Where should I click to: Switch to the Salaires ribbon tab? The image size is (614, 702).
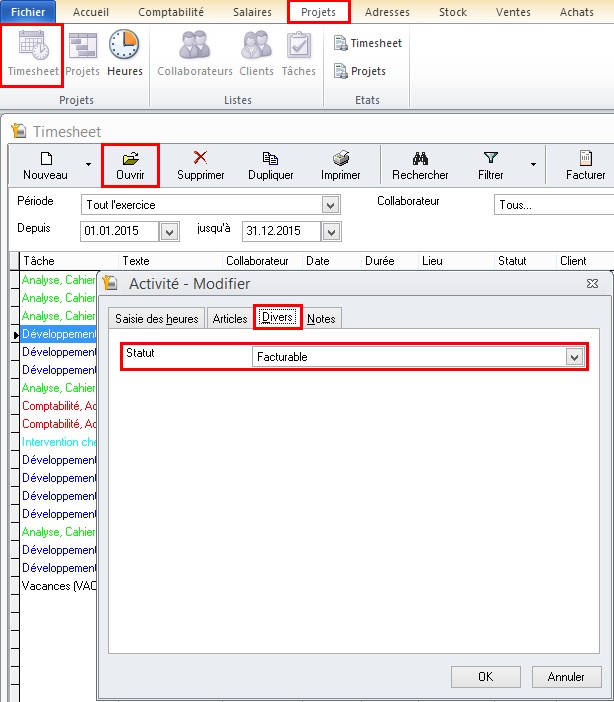tap(252, 12)
